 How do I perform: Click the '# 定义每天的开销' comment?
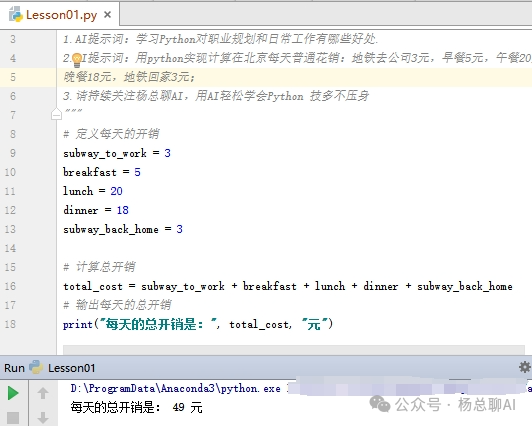point(111,134)
